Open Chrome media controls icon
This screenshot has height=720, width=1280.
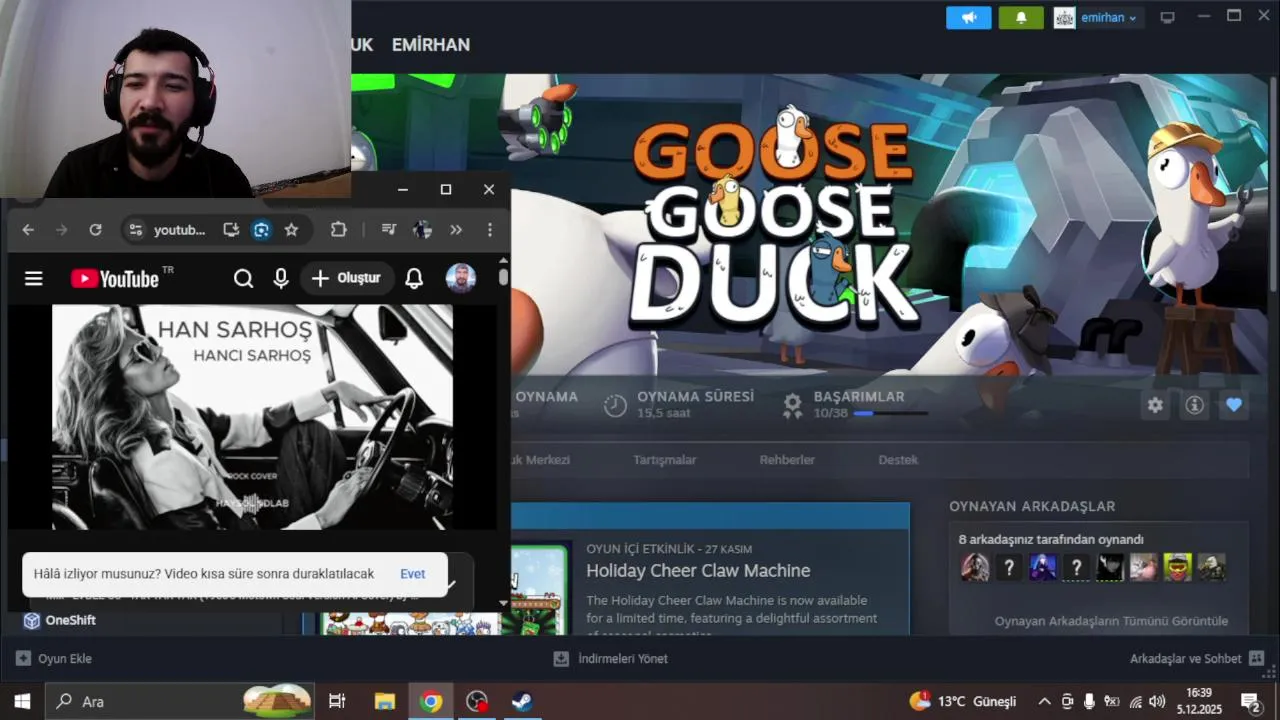click(x=389, y=230)
